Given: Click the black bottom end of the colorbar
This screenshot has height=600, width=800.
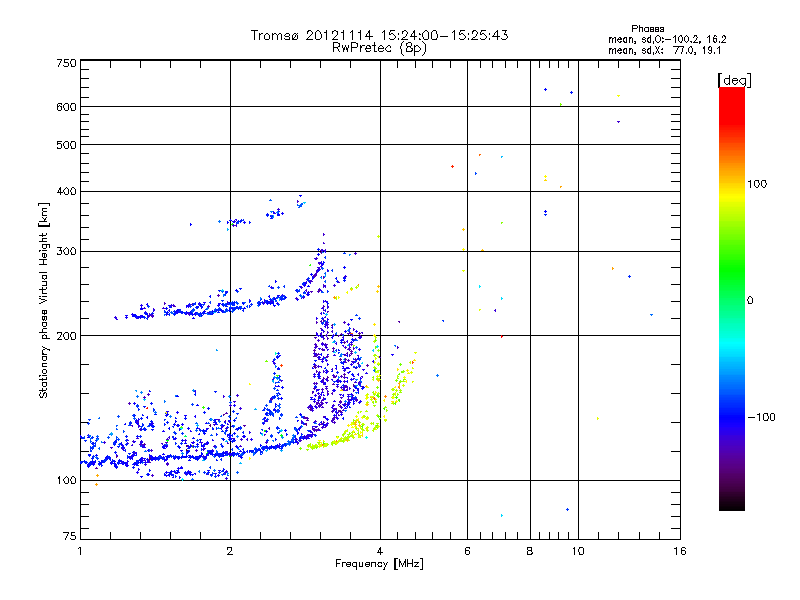Looking at the screenshot, I should [732, 503].
